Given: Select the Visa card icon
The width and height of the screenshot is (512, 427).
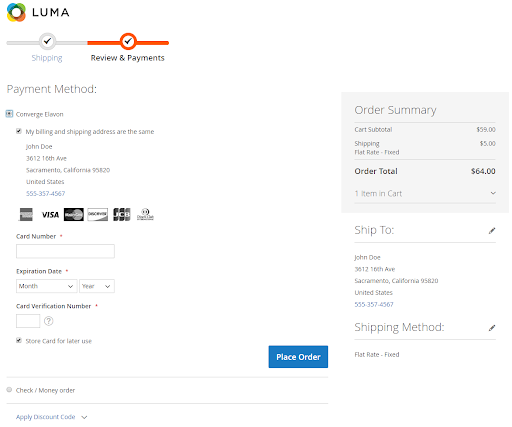Looking at the screenshot, I should click(50, 215).
